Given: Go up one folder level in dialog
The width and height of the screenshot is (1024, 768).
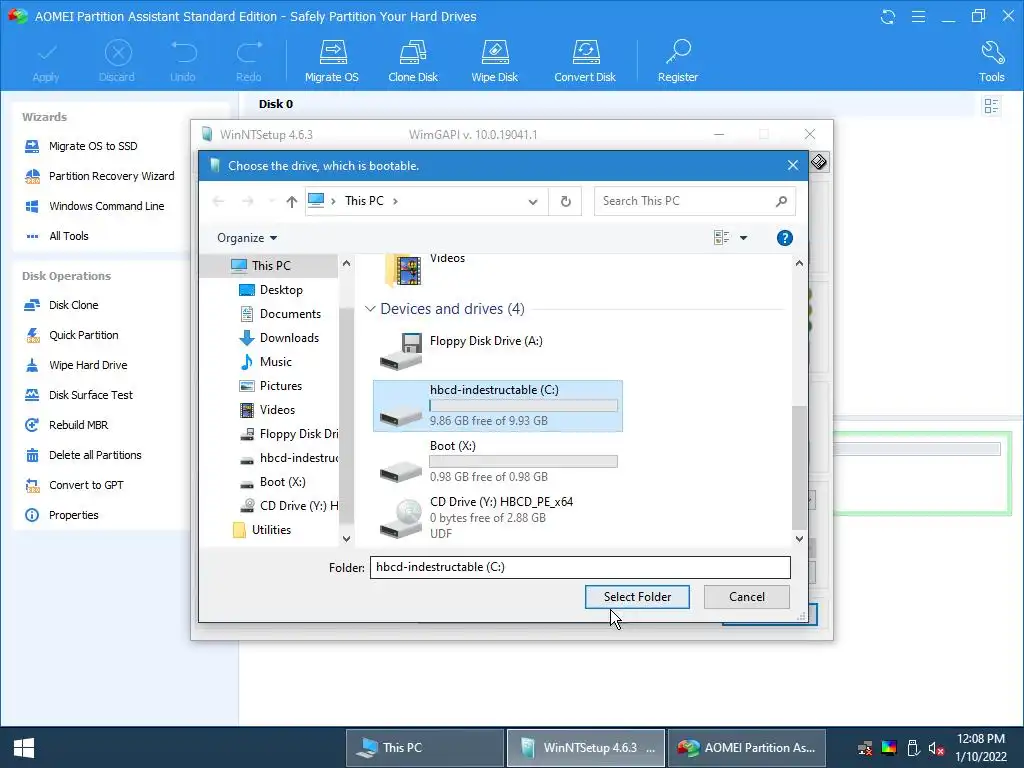Looking at the screenshot, I should coord(291,201).
